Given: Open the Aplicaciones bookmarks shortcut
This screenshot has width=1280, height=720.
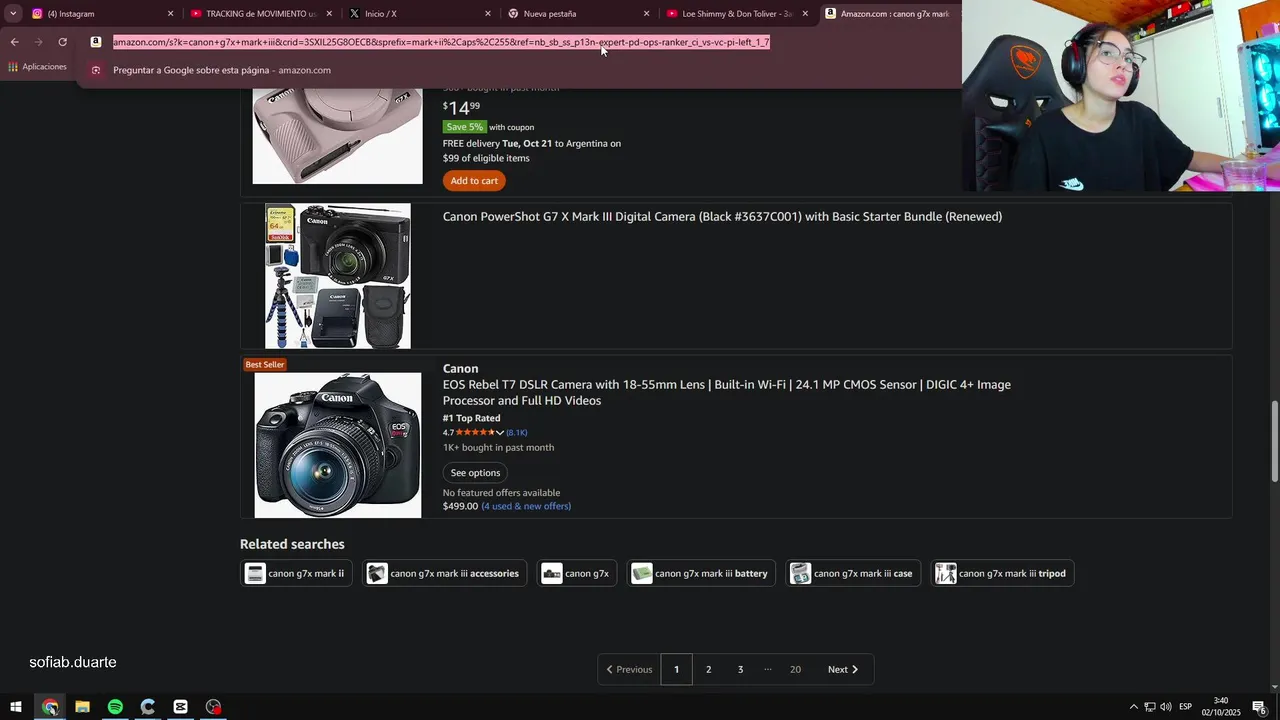Looking at the screenshot, I should tap(37, 67).
